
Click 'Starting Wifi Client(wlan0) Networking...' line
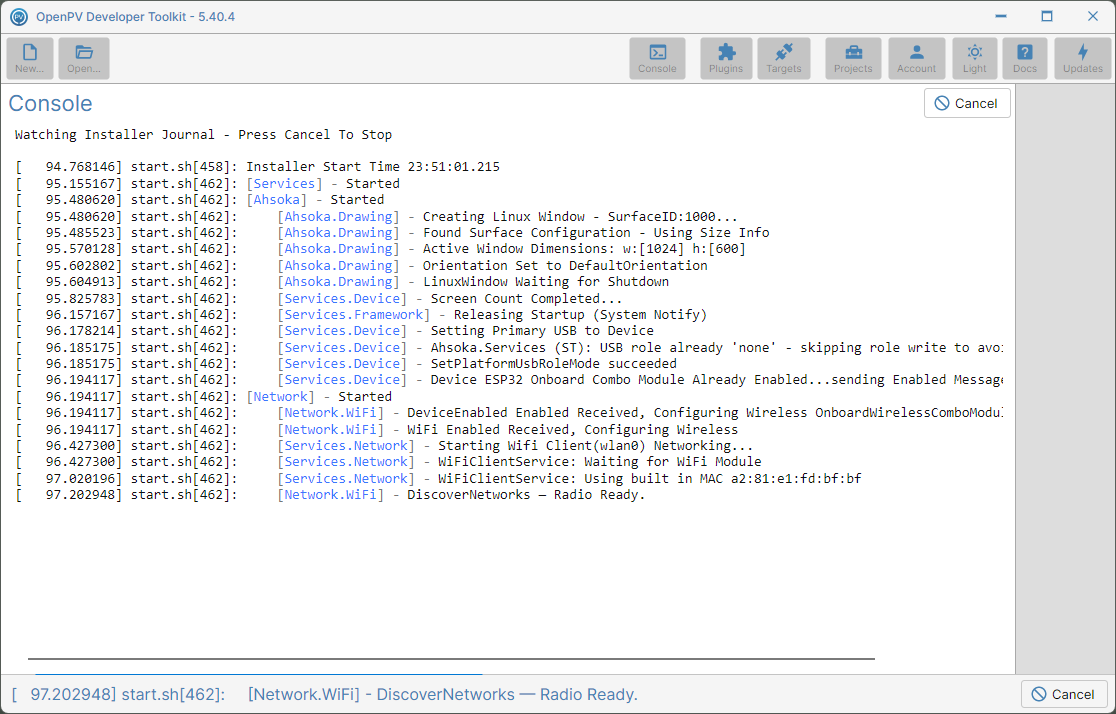(384, 446)
